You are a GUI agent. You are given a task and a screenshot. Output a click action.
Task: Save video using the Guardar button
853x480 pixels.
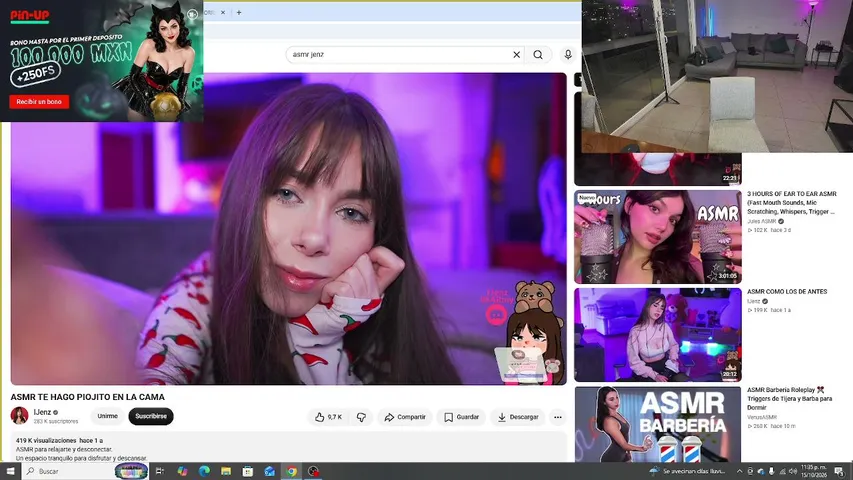pyautogui.click(x=461, y=417)
